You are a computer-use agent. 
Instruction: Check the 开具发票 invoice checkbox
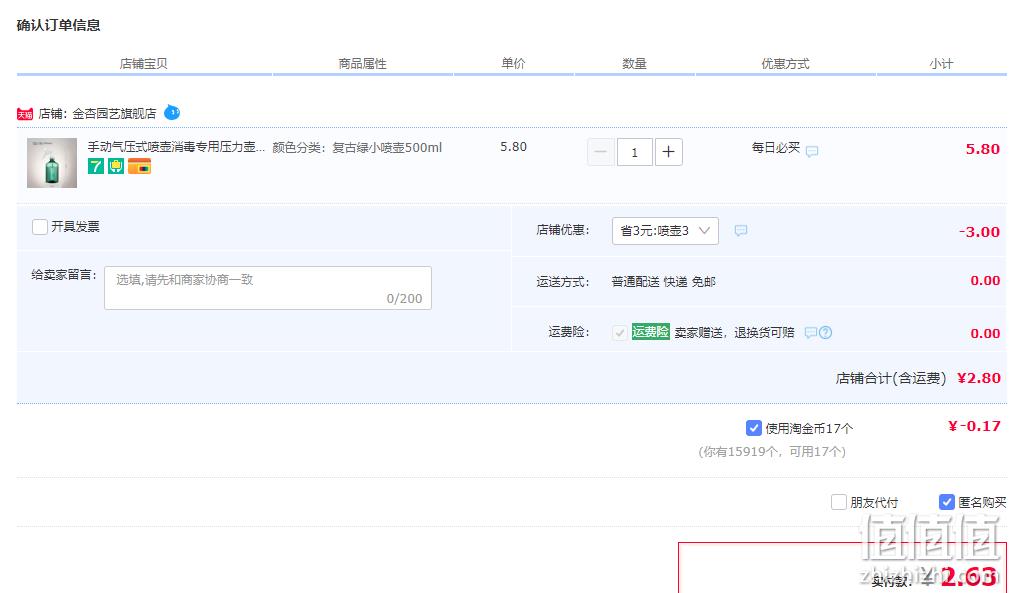coord(40,226)
